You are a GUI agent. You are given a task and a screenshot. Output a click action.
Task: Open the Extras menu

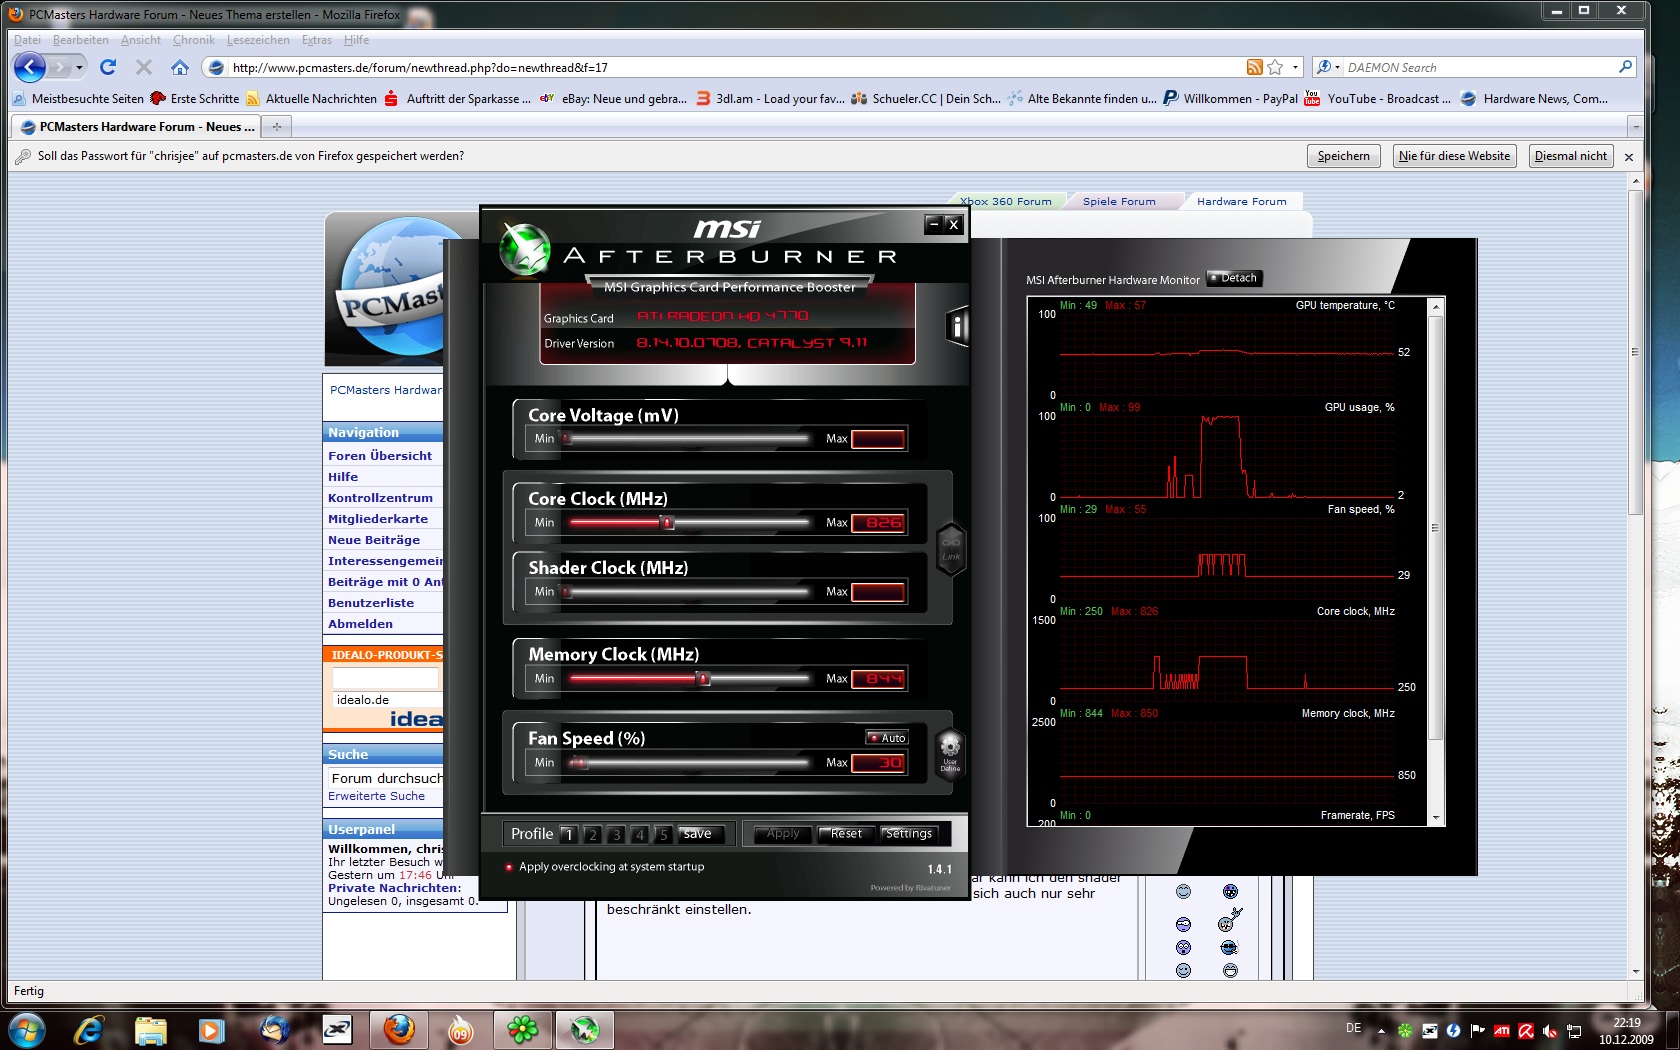pyautogui.click(x=317, y=40)
